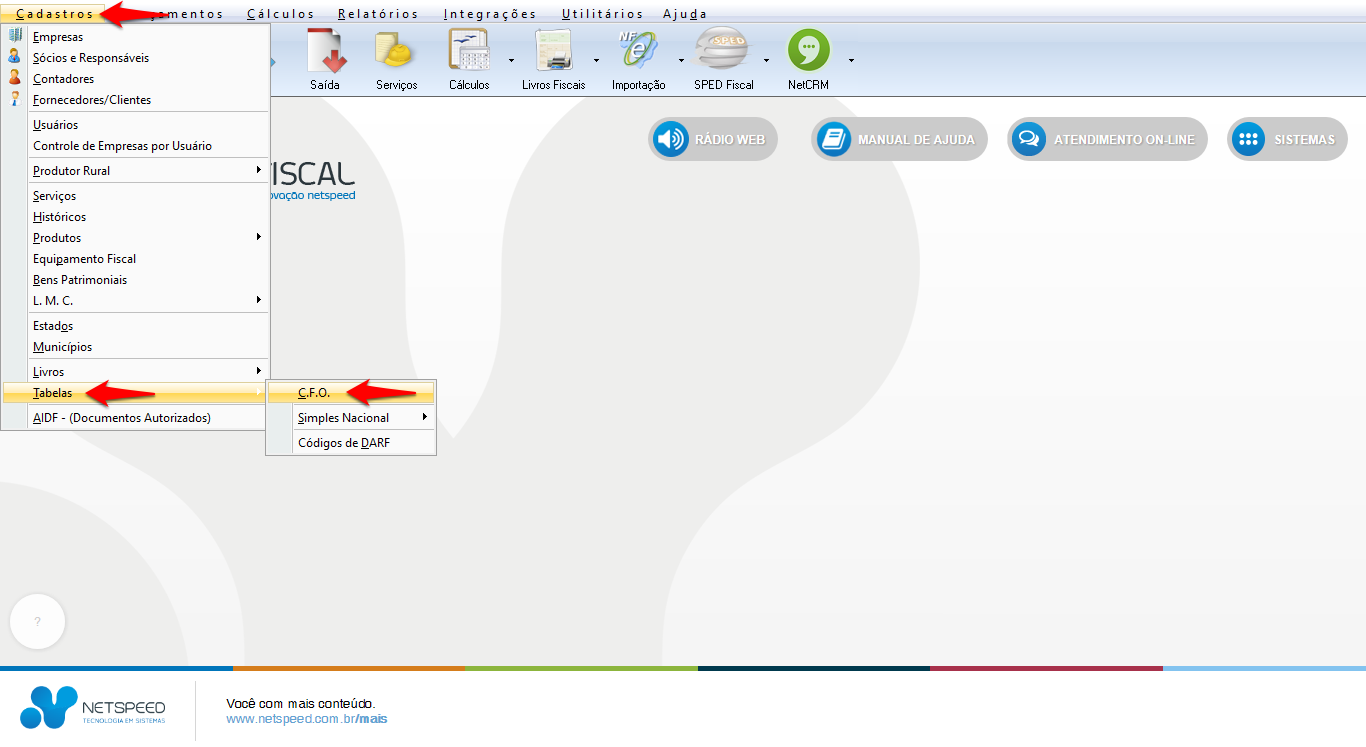Select Históricos menu entry
The width and height of the screenshot is (1366, 747).
coord(136,216)
